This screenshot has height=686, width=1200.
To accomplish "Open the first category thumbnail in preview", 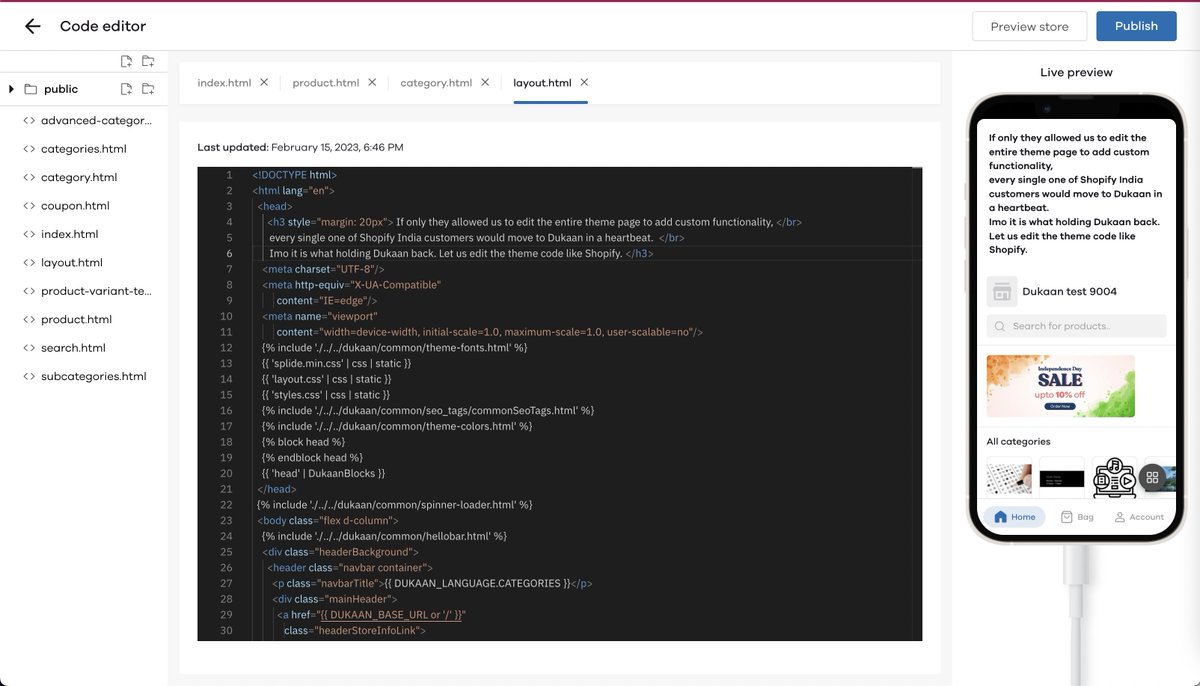I will point(1009,476).
